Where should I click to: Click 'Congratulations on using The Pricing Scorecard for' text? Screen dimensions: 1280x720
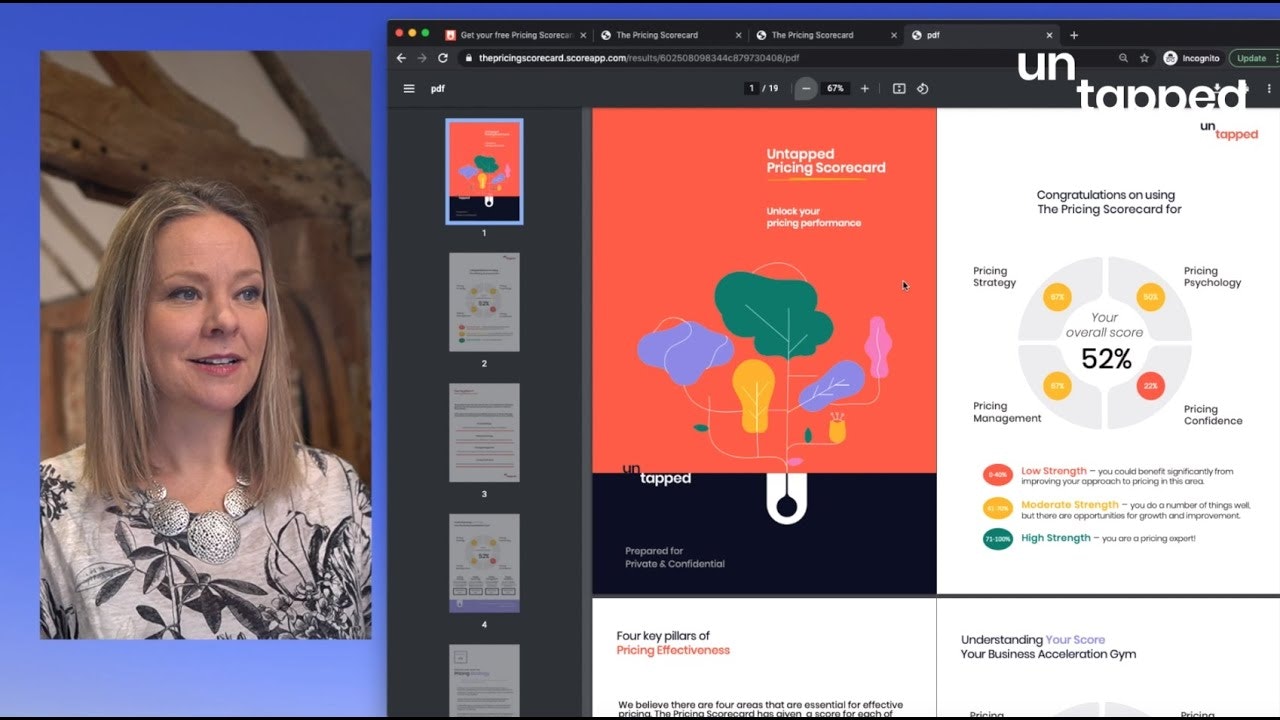1108,202
